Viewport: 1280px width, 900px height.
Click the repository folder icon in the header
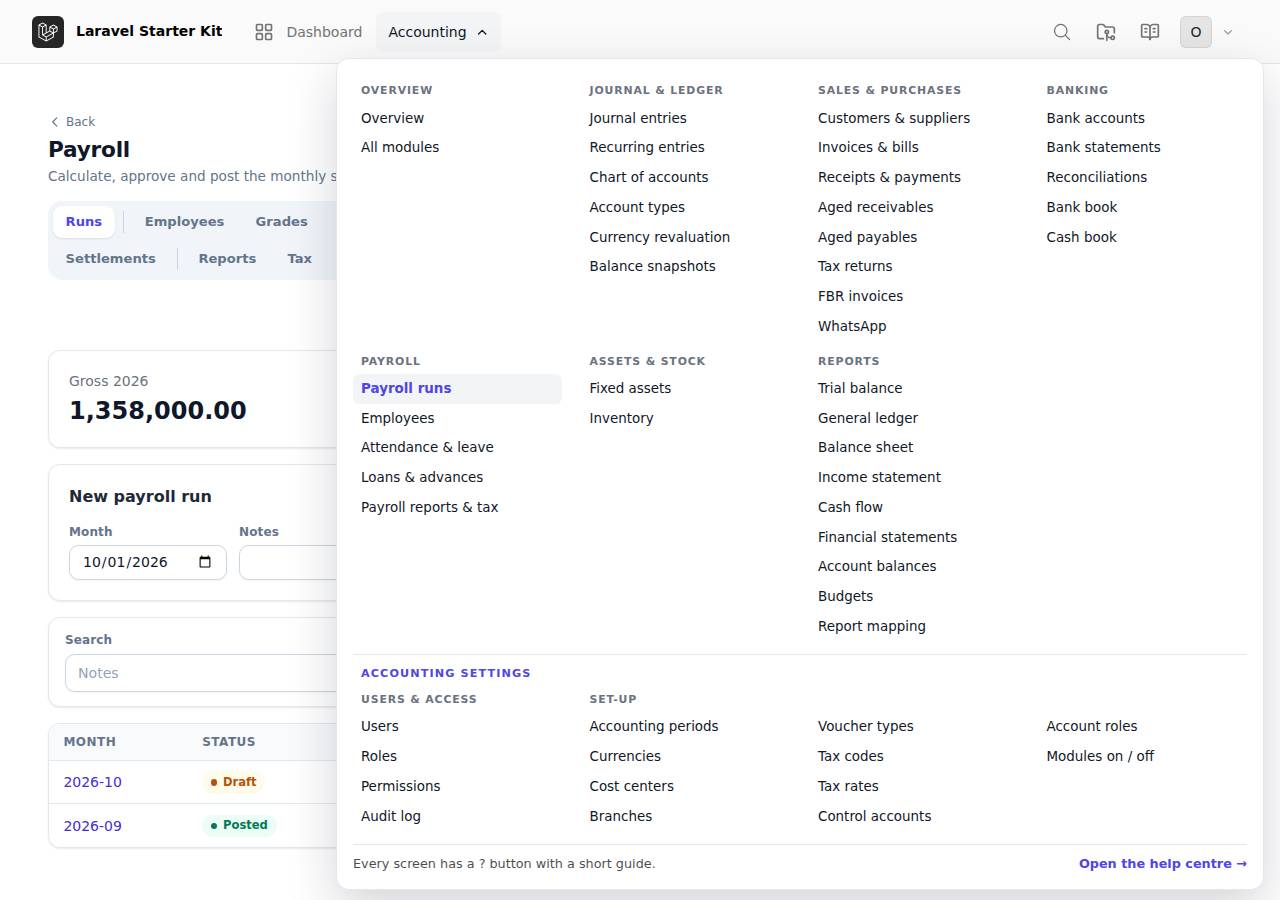tap(1106, 32)
